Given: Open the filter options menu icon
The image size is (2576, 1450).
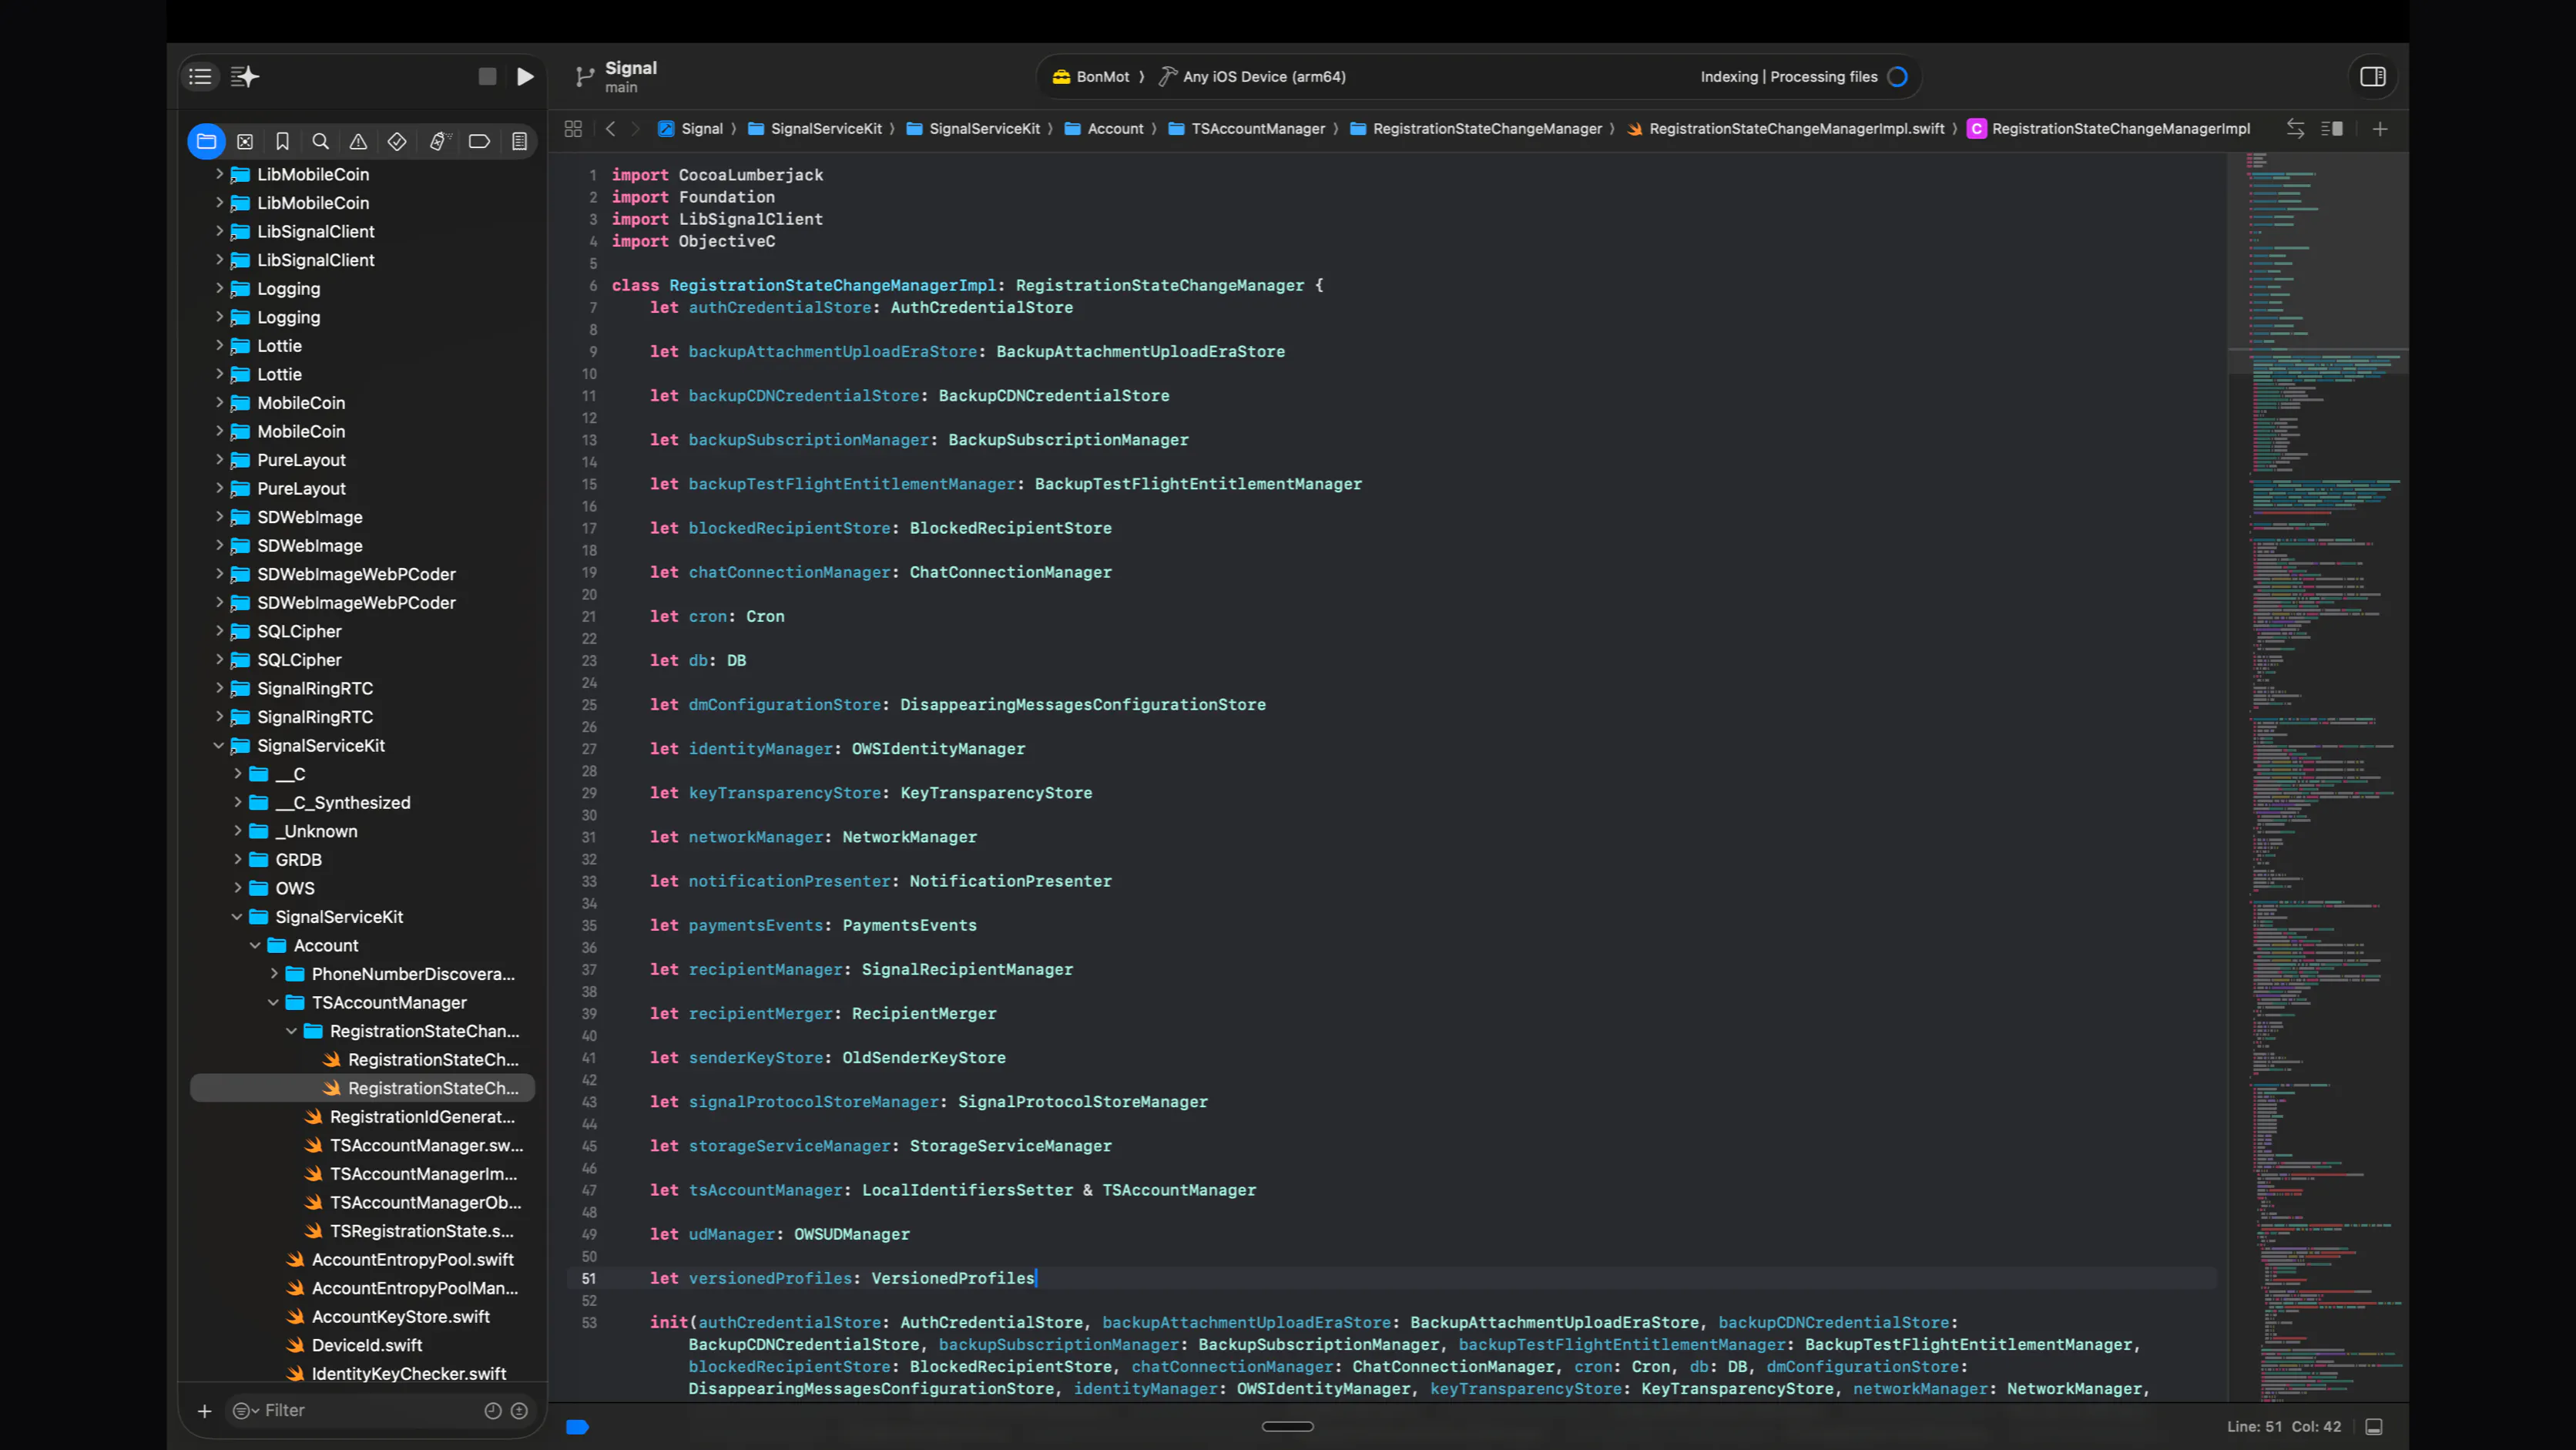Looking at the screenshot, I should [245, 1411].
